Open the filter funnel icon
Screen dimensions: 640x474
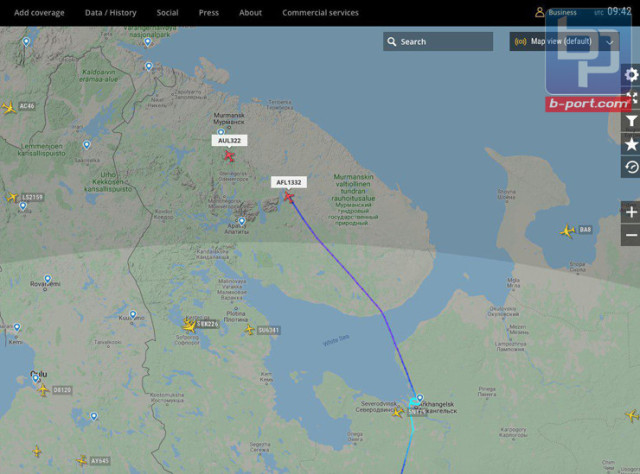coord(631,121)
